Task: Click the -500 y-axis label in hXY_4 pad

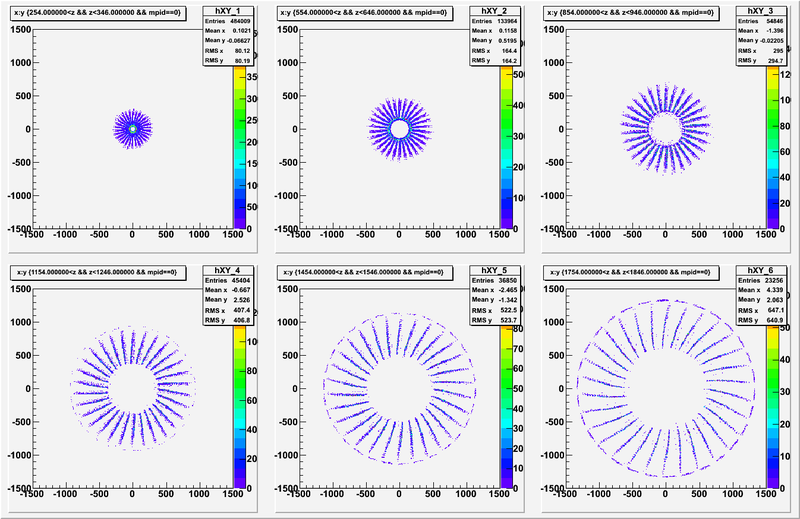Action: (x=20, y=422)
